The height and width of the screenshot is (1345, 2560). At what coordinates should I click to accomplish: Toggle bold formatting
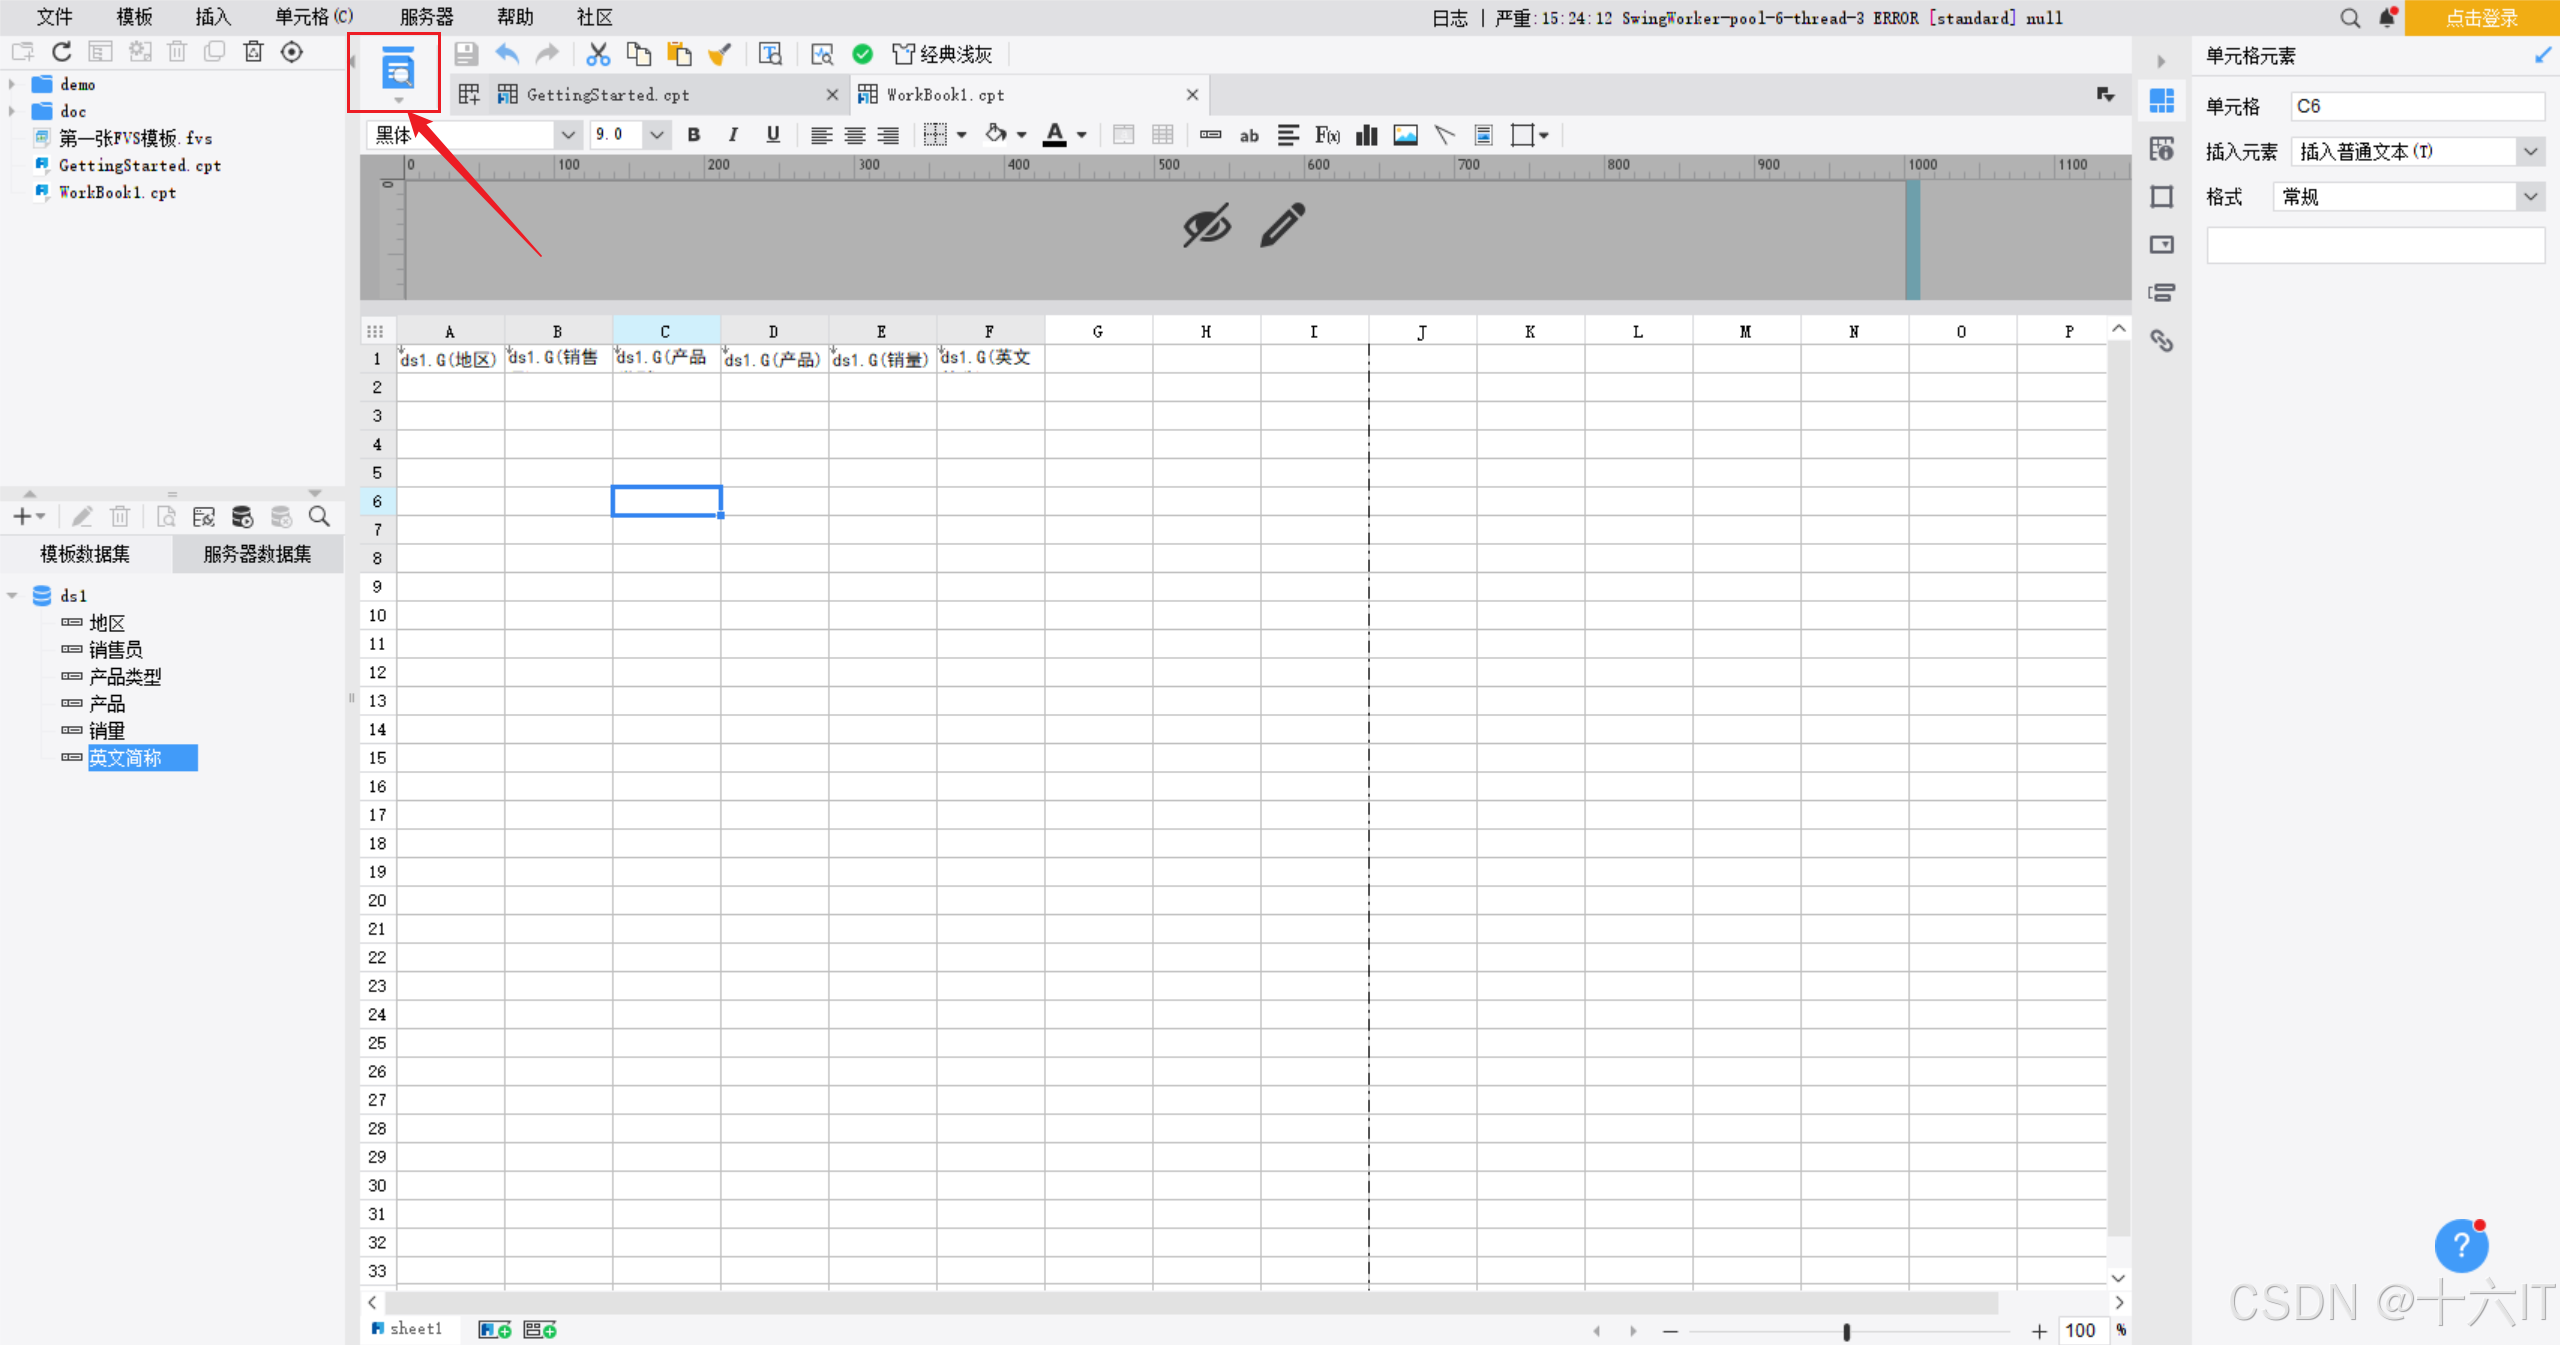693,135
